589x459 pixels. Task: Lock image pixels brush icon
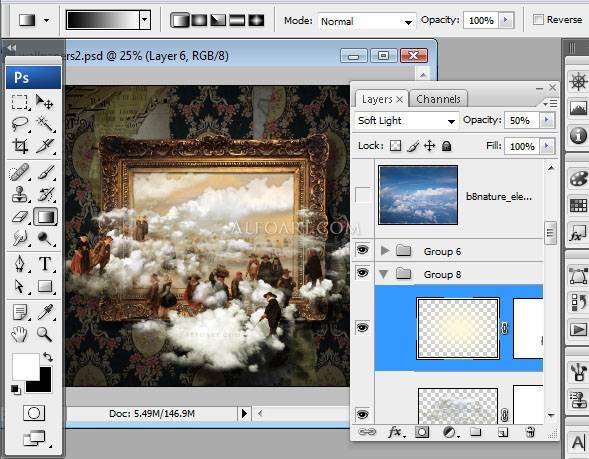point(413,146)
